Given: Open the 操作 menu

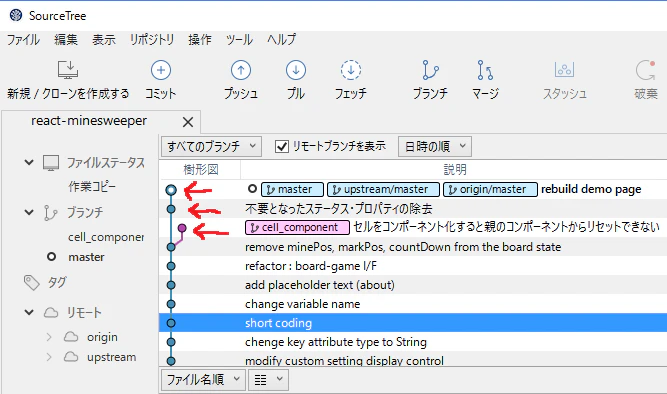Looking at the screenshot, I should [x=200, y=40].
